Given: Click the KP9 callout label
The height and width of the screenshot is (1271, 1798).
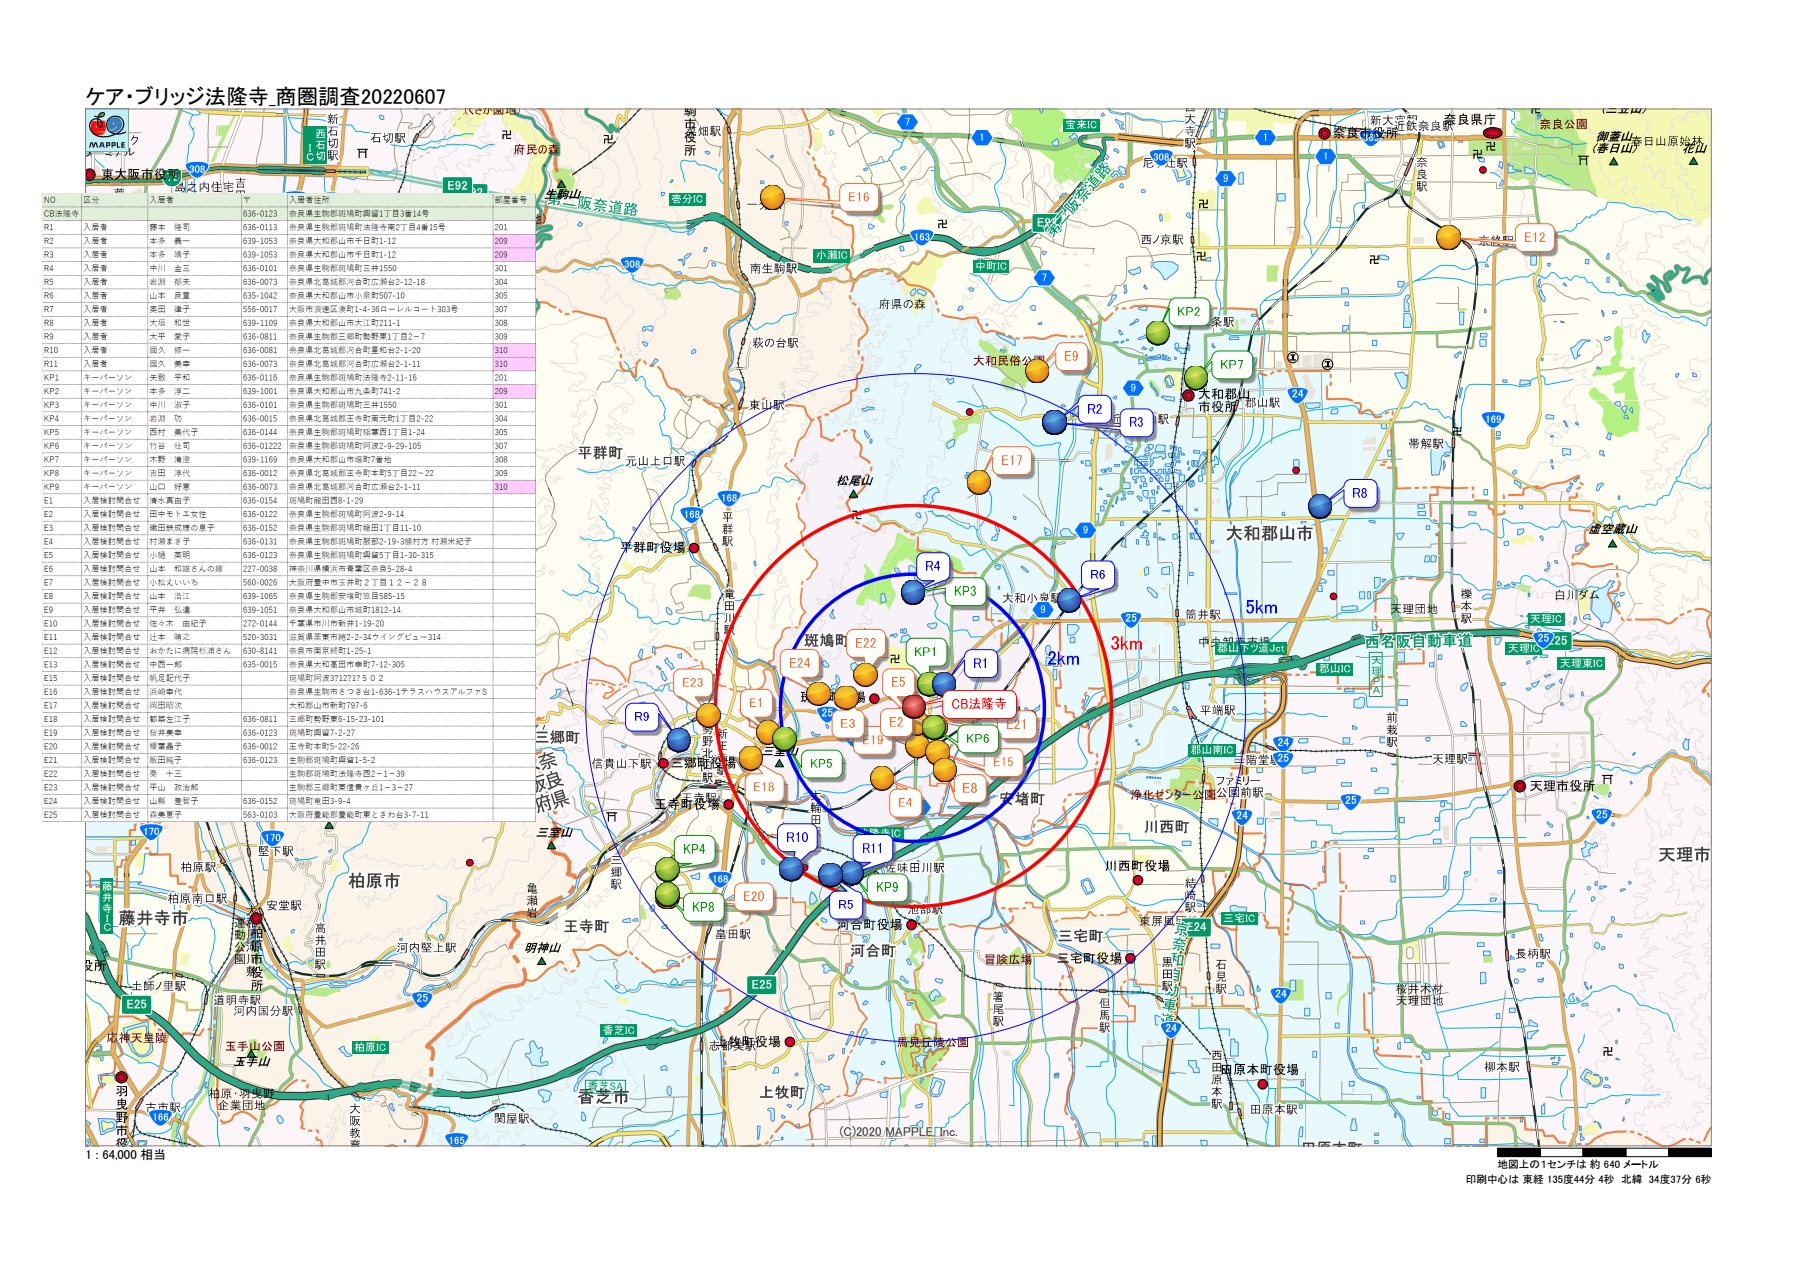Looking at the screenshot, I should [887, 886].
